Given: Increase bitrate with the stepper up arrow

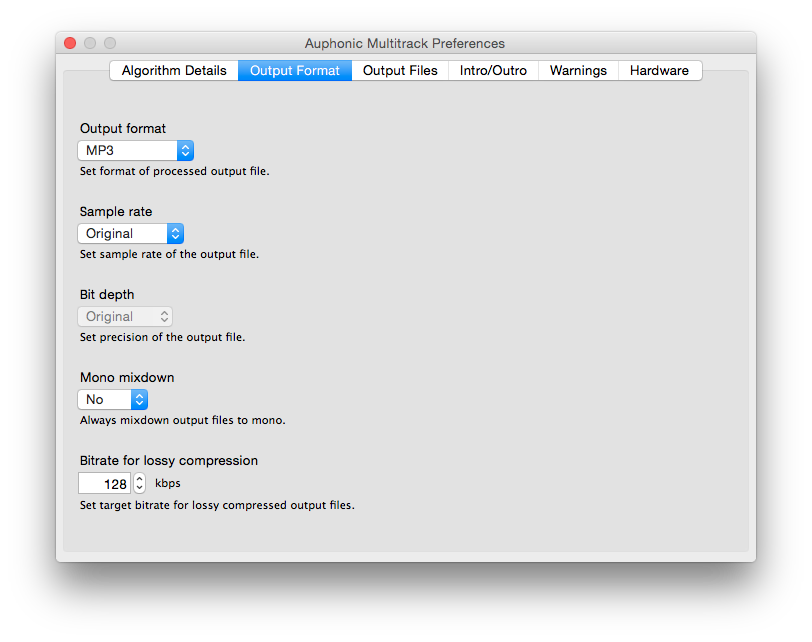Looking at the screenshot, I should pos(139,479).
